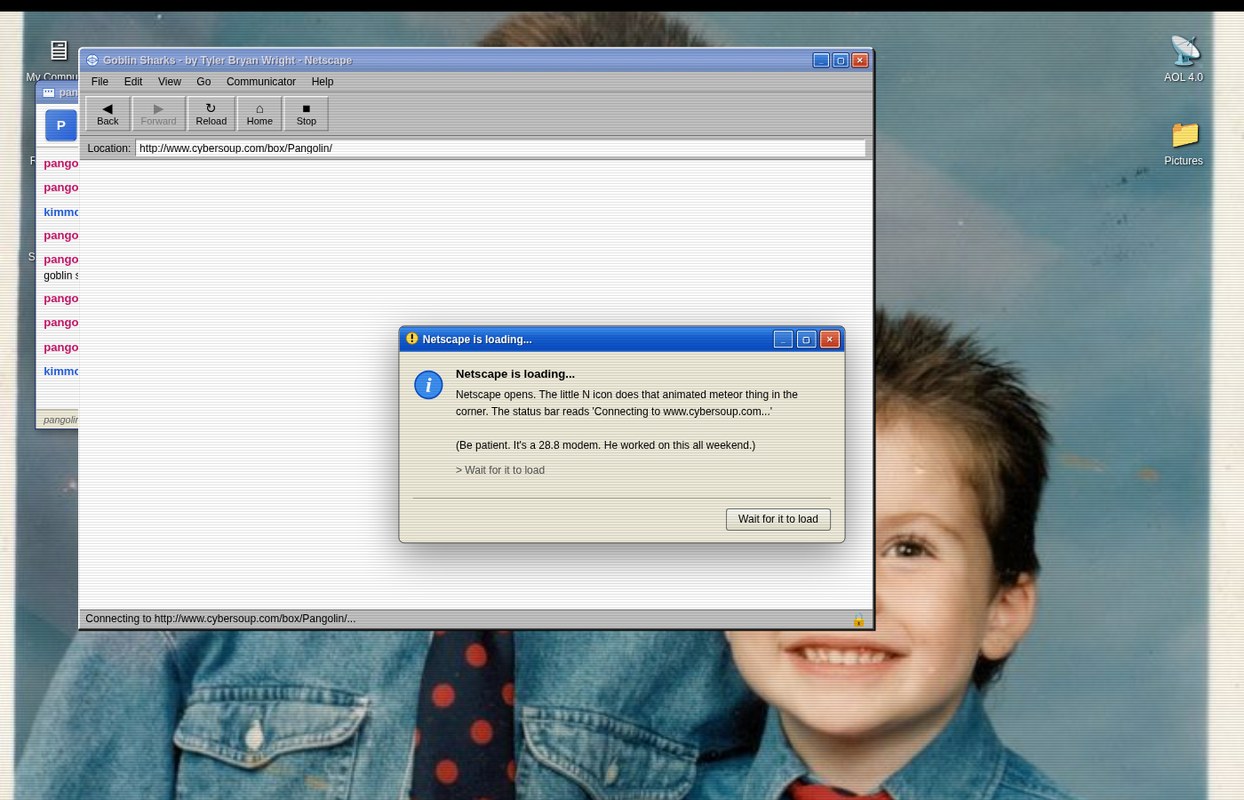Click the chat window title bar icon

tap(48, 93)
